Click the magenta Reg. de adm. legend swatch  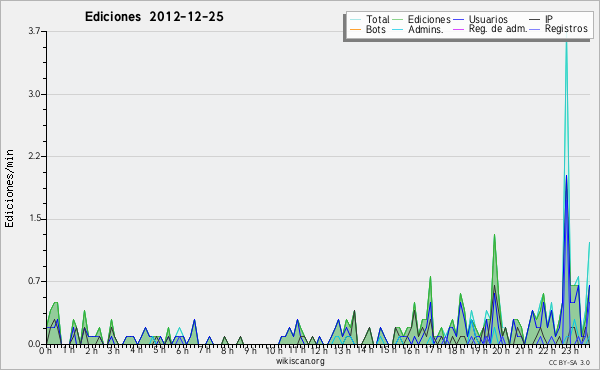[458, 29]
